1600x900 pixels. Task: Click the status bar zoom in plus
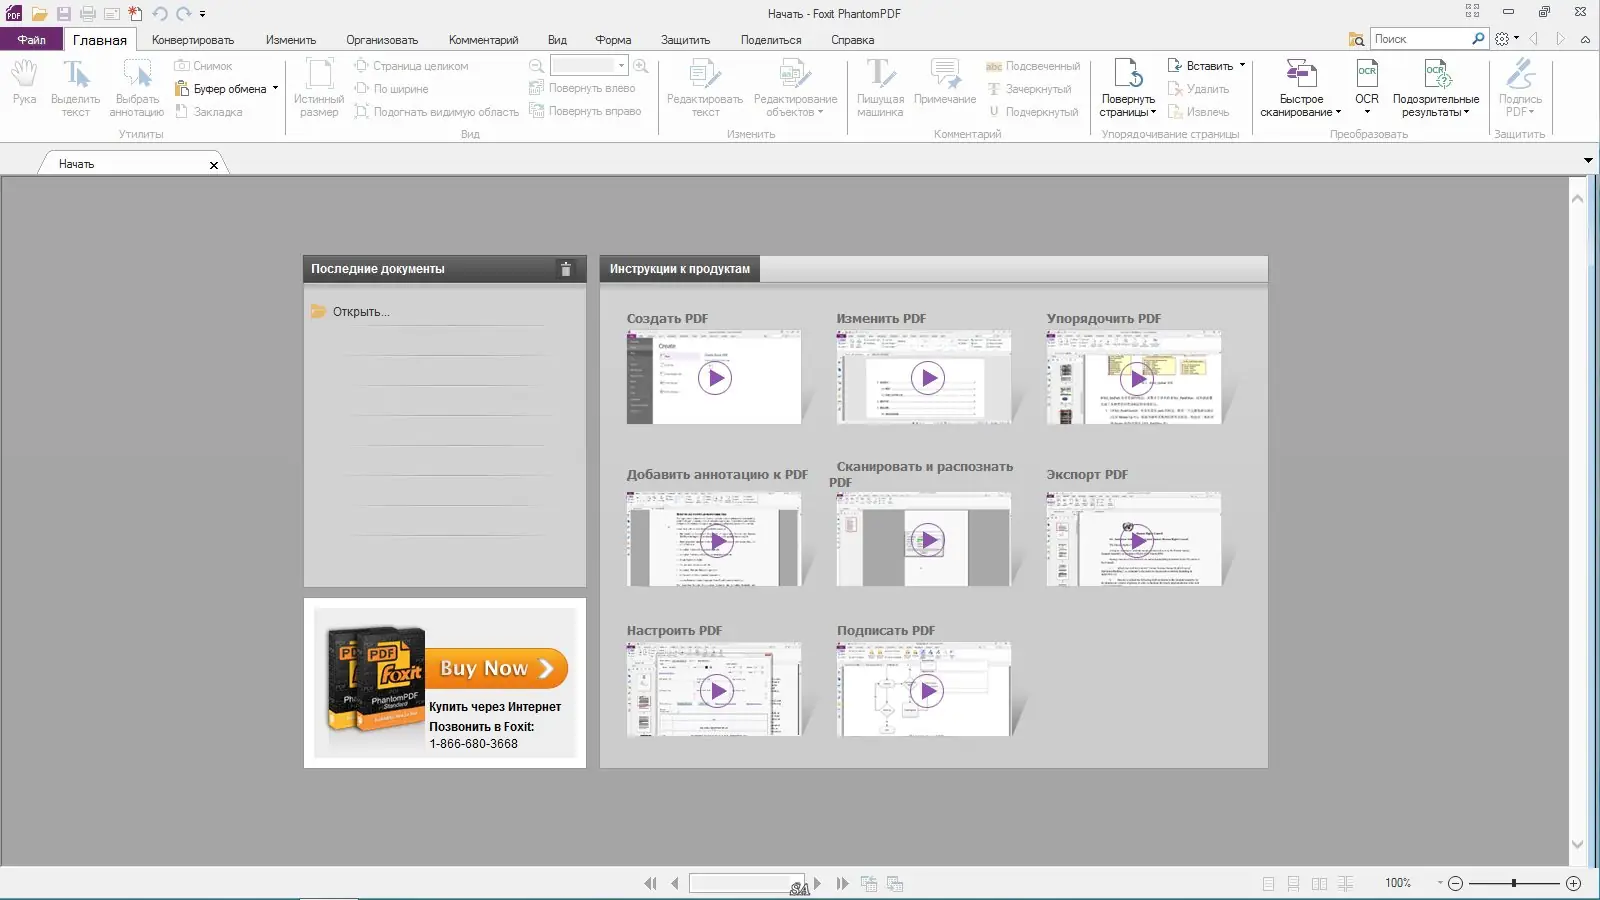(x=1573, y=883)
